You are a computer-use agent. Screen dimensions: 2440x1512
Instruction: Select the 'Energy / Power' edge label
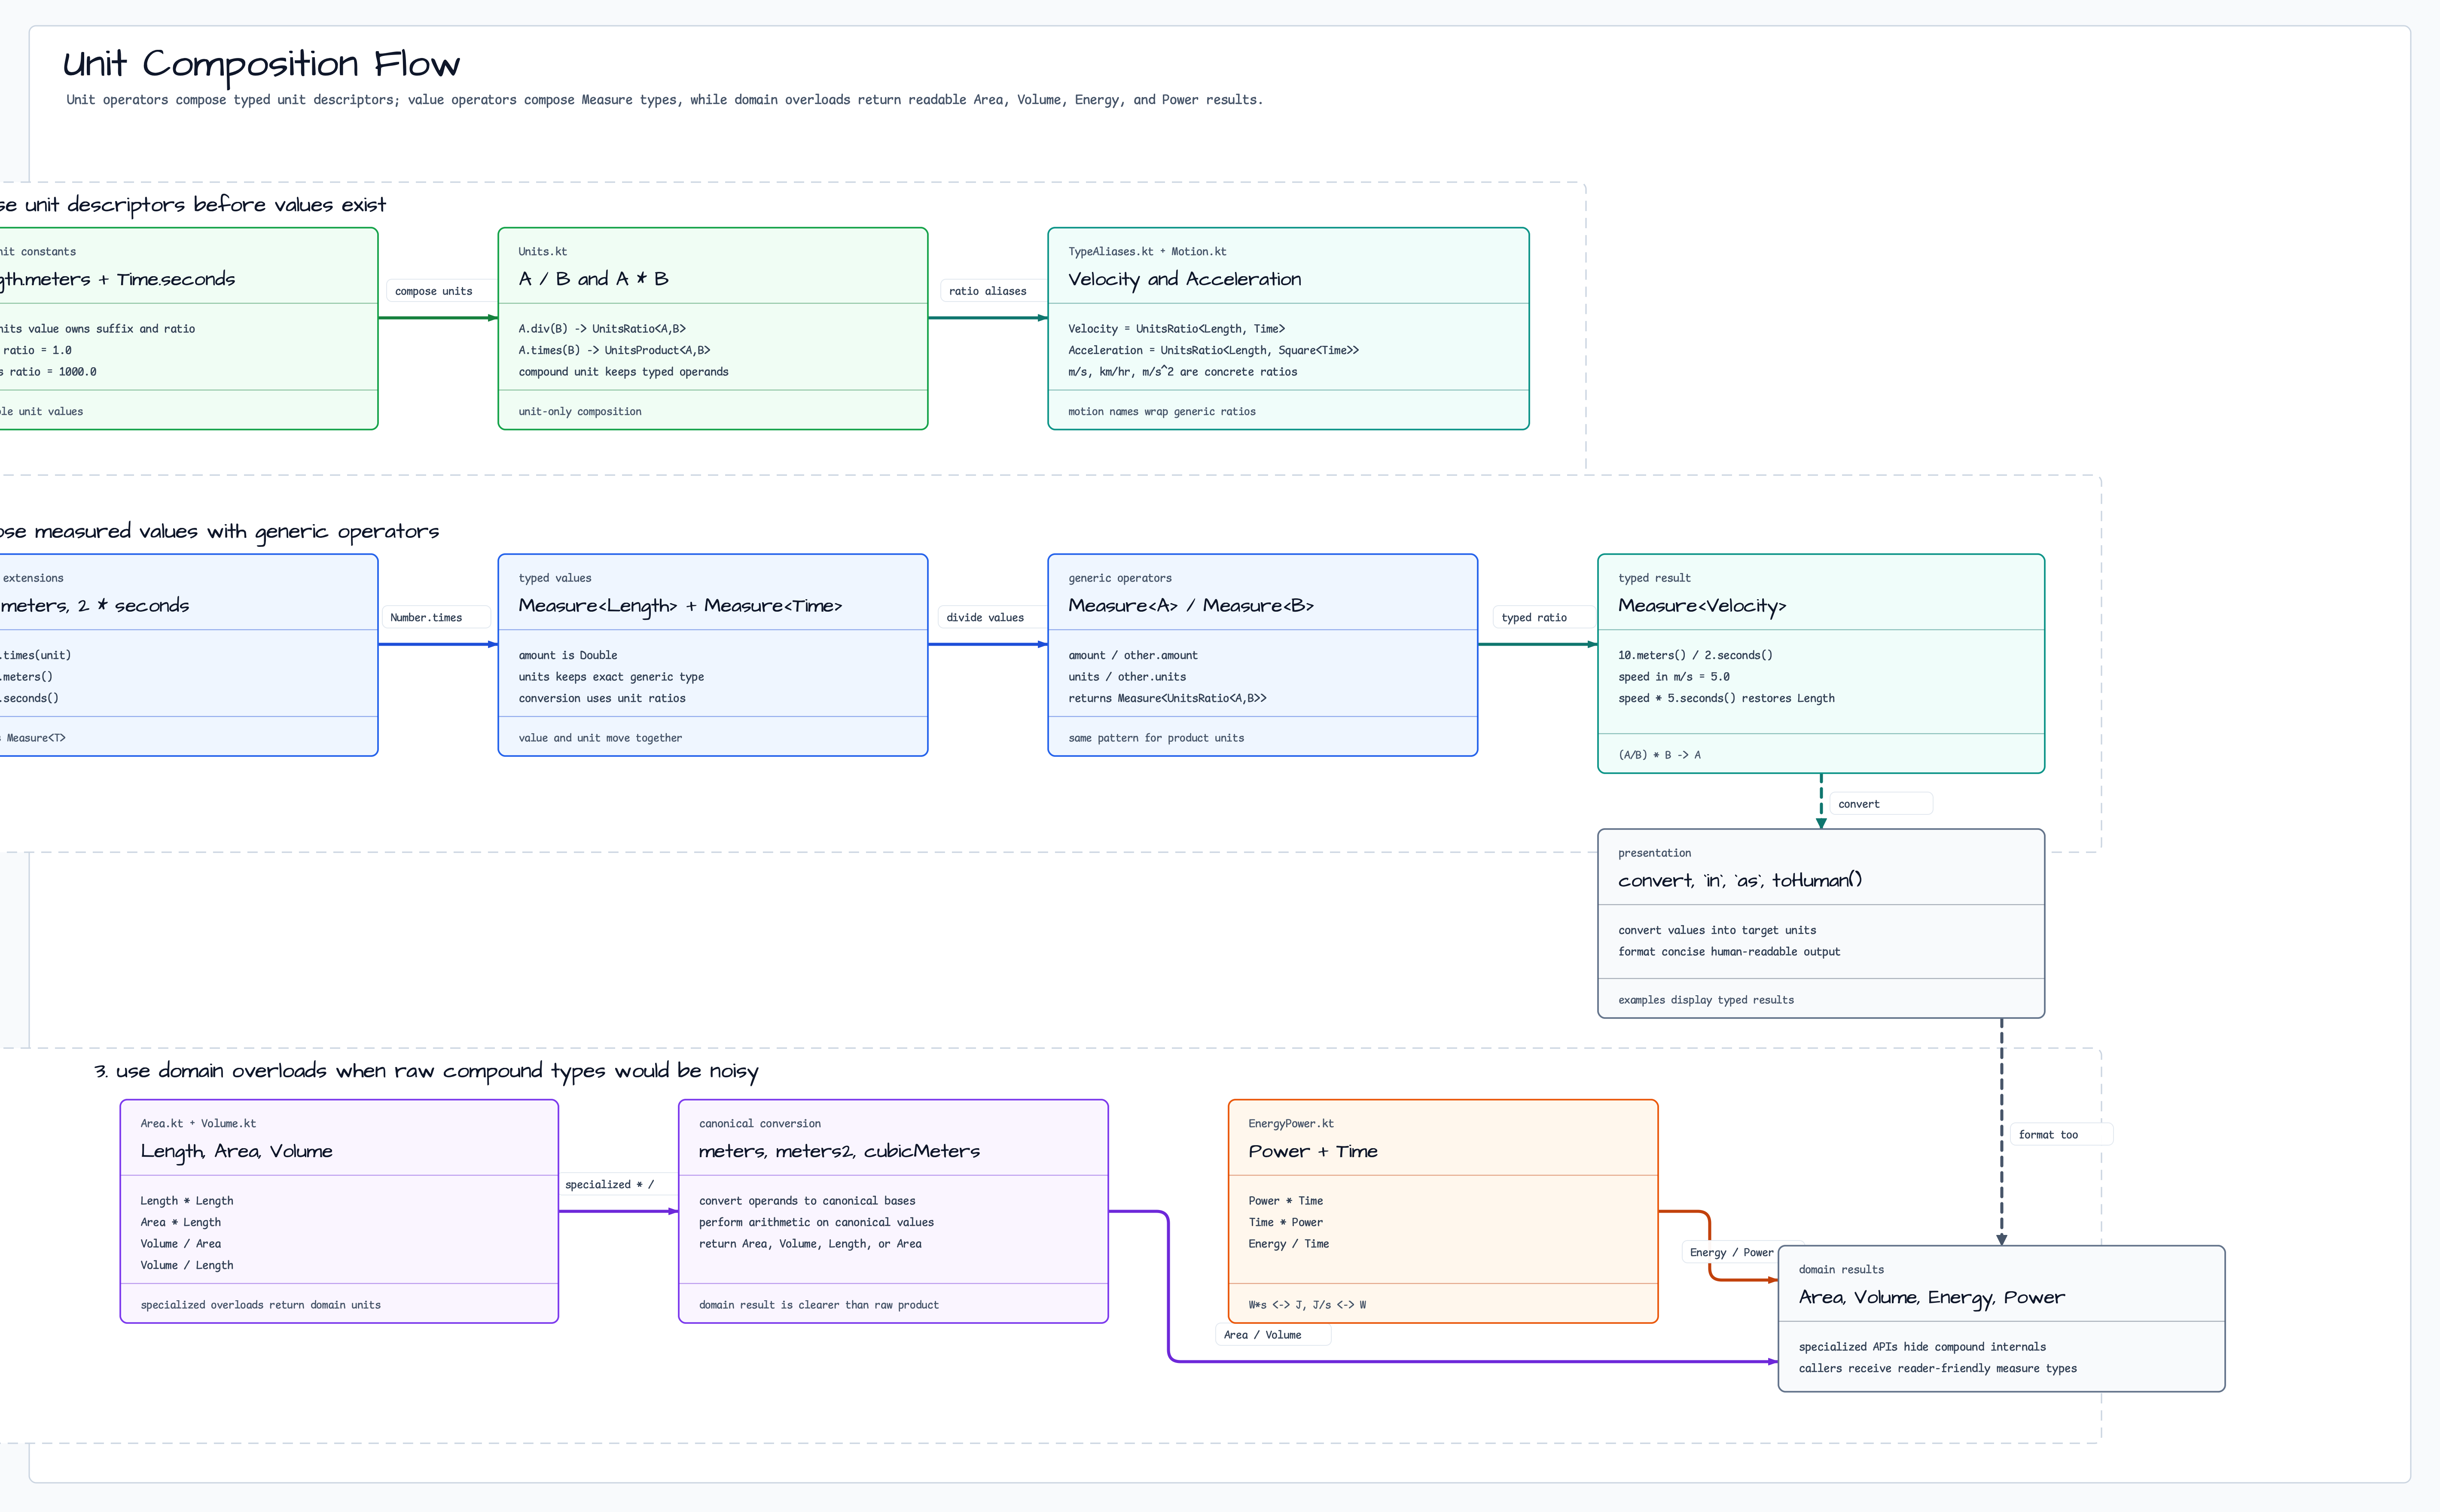(x=1731, y=1253)
